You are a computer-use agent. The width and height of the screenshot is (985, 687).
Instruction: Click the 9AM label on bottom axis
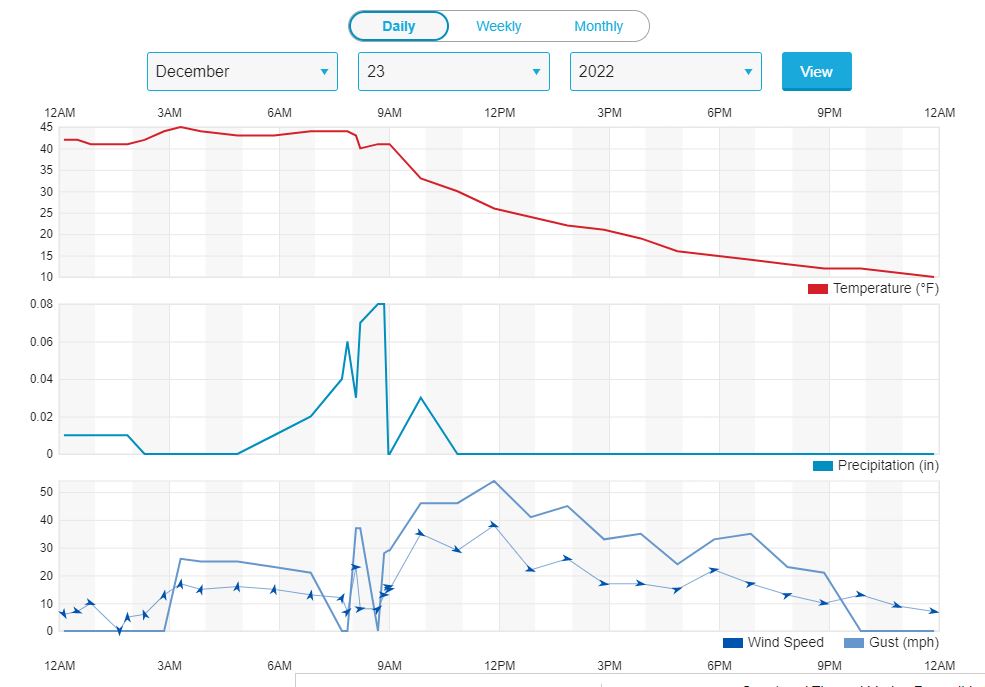(x=389, y=666)
